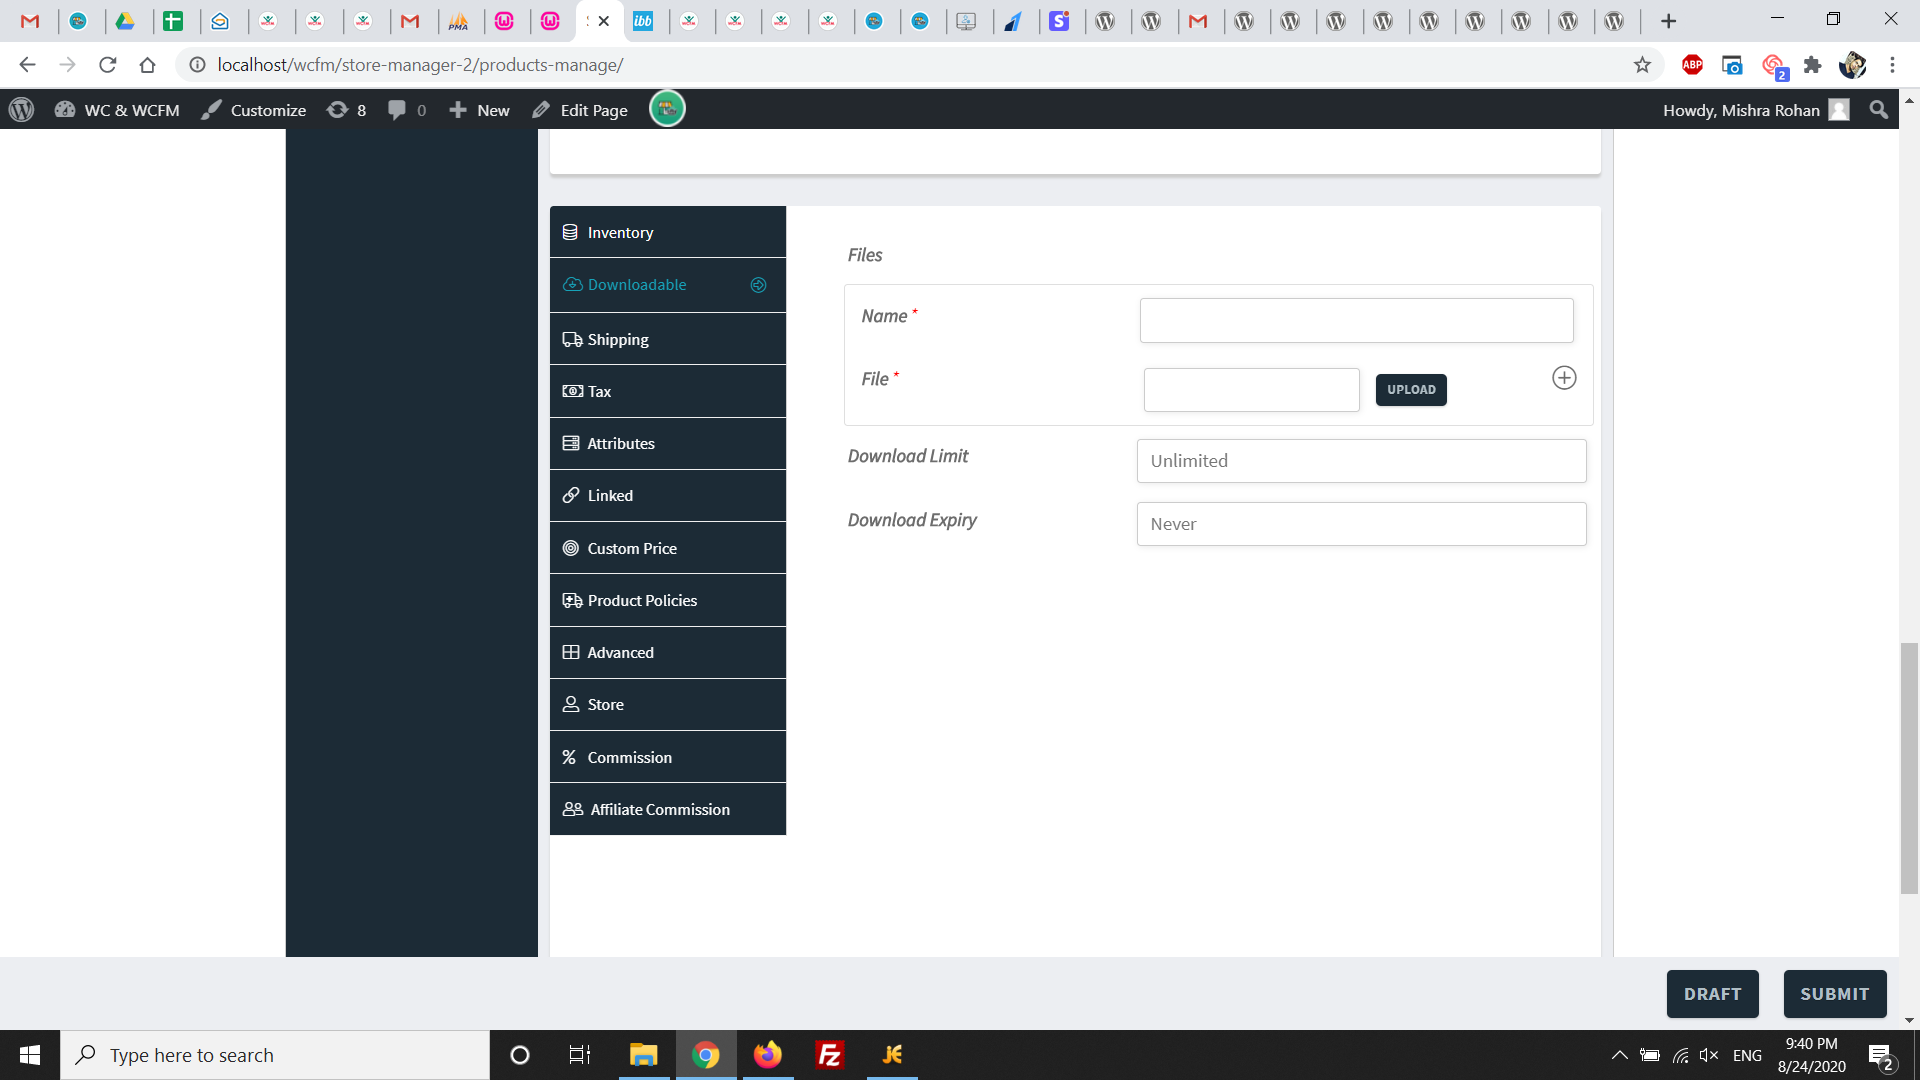Image resolution: width=1920 pixels, height=1080 pixels.
Task: Close the current browser tab
Action: [604, 21]
